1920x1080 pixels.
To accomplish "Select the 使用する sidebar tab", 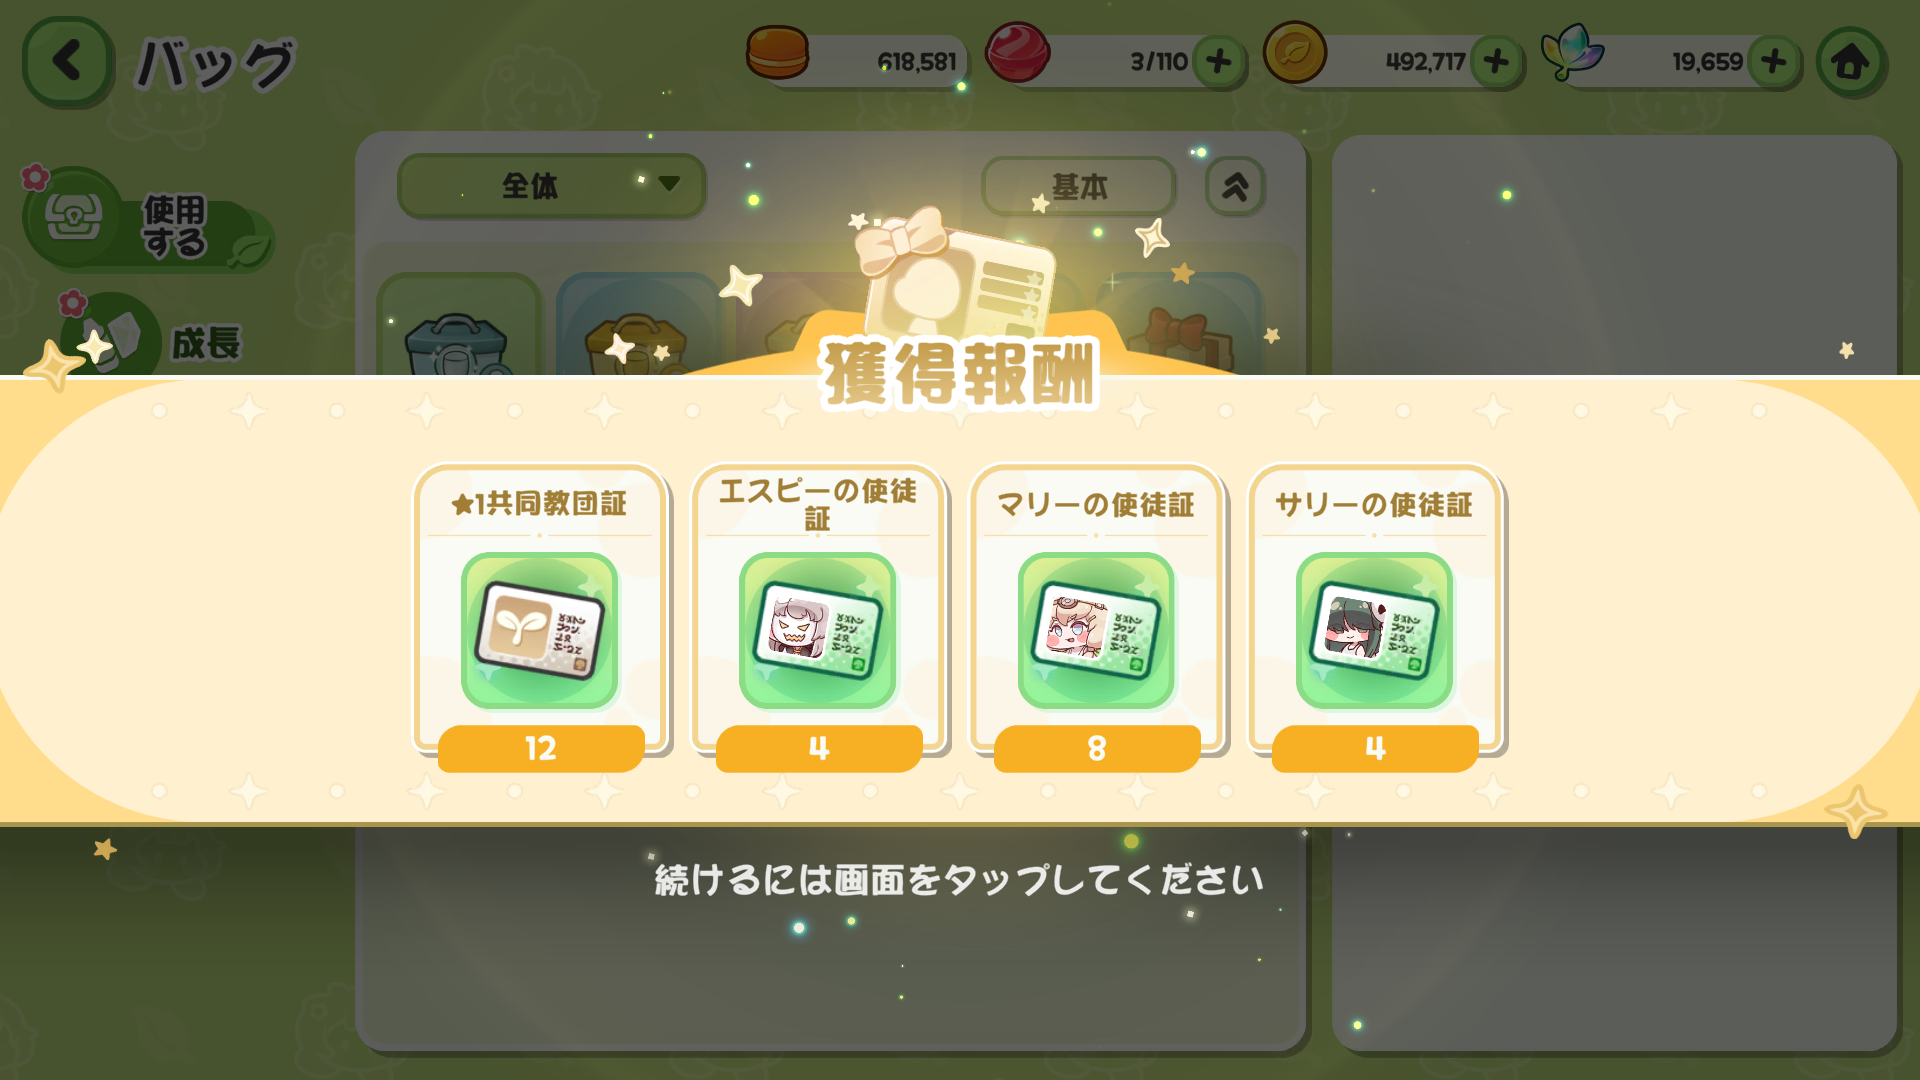I will [150, 222].
